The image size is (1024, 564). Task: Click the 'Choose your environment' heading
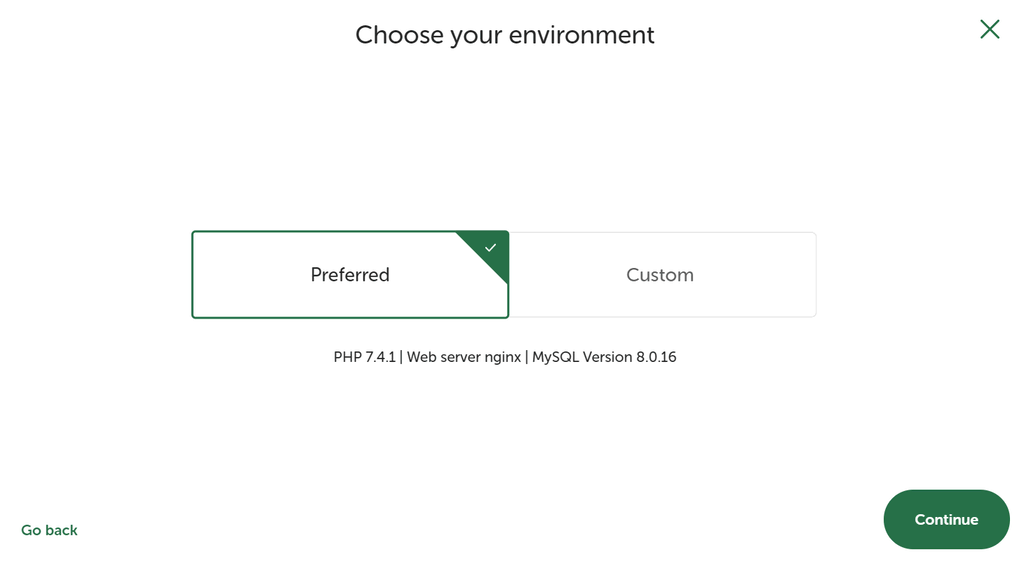tap(505, 35)
